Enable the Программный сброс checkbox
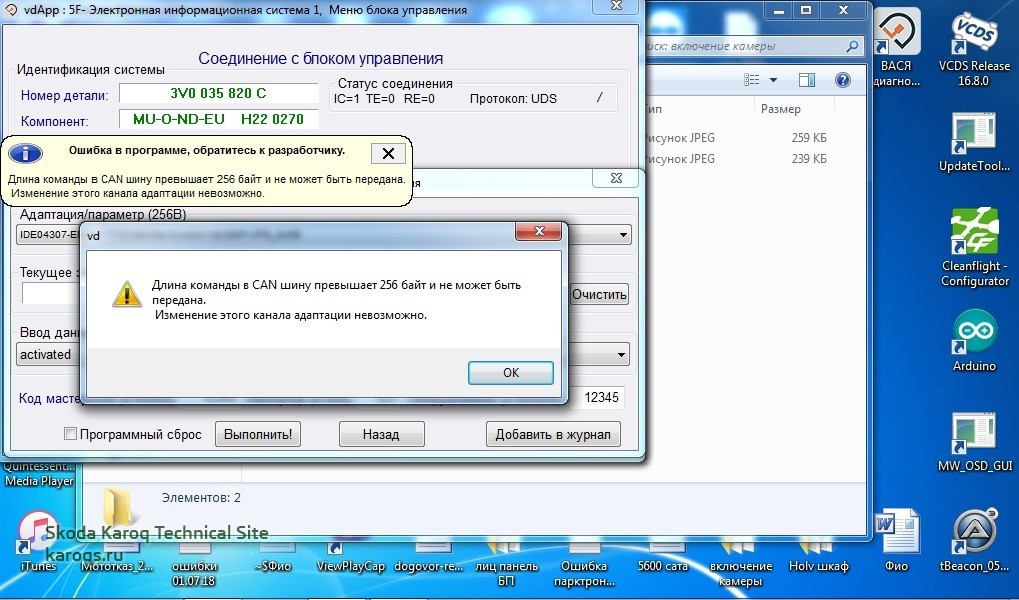This screenshot has width=1019, height=600. coord(70,434)
